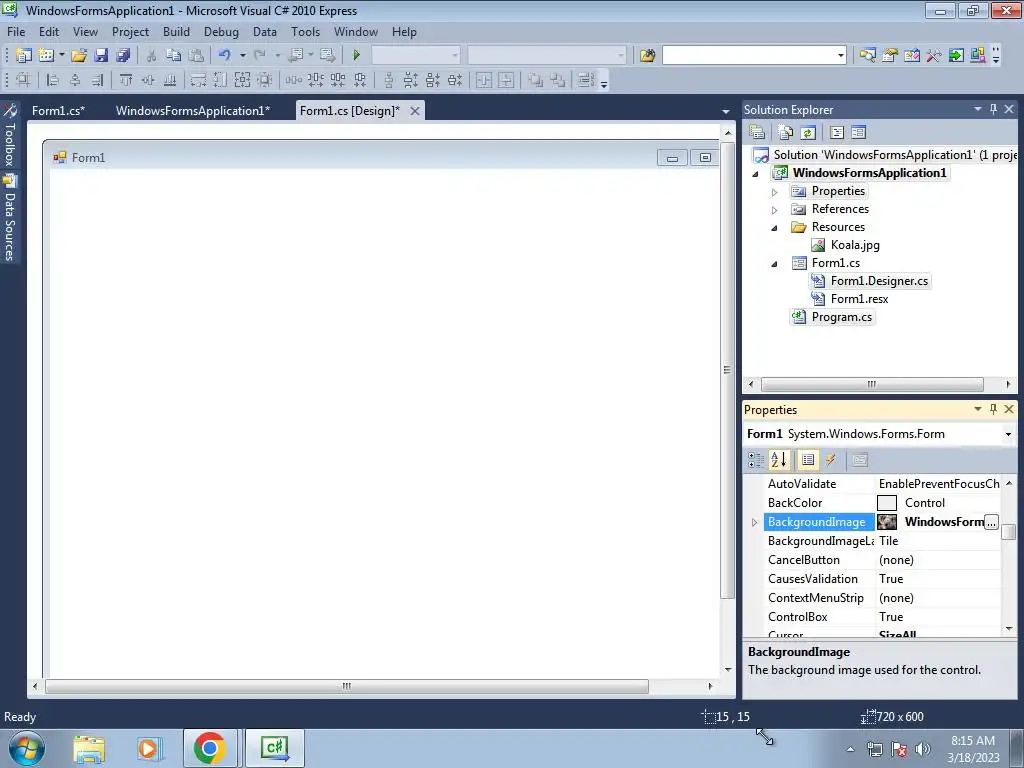Viewport: 1024px width, 768px height.
Task: Click the Bring to Front icon
Action: (535, 80)
